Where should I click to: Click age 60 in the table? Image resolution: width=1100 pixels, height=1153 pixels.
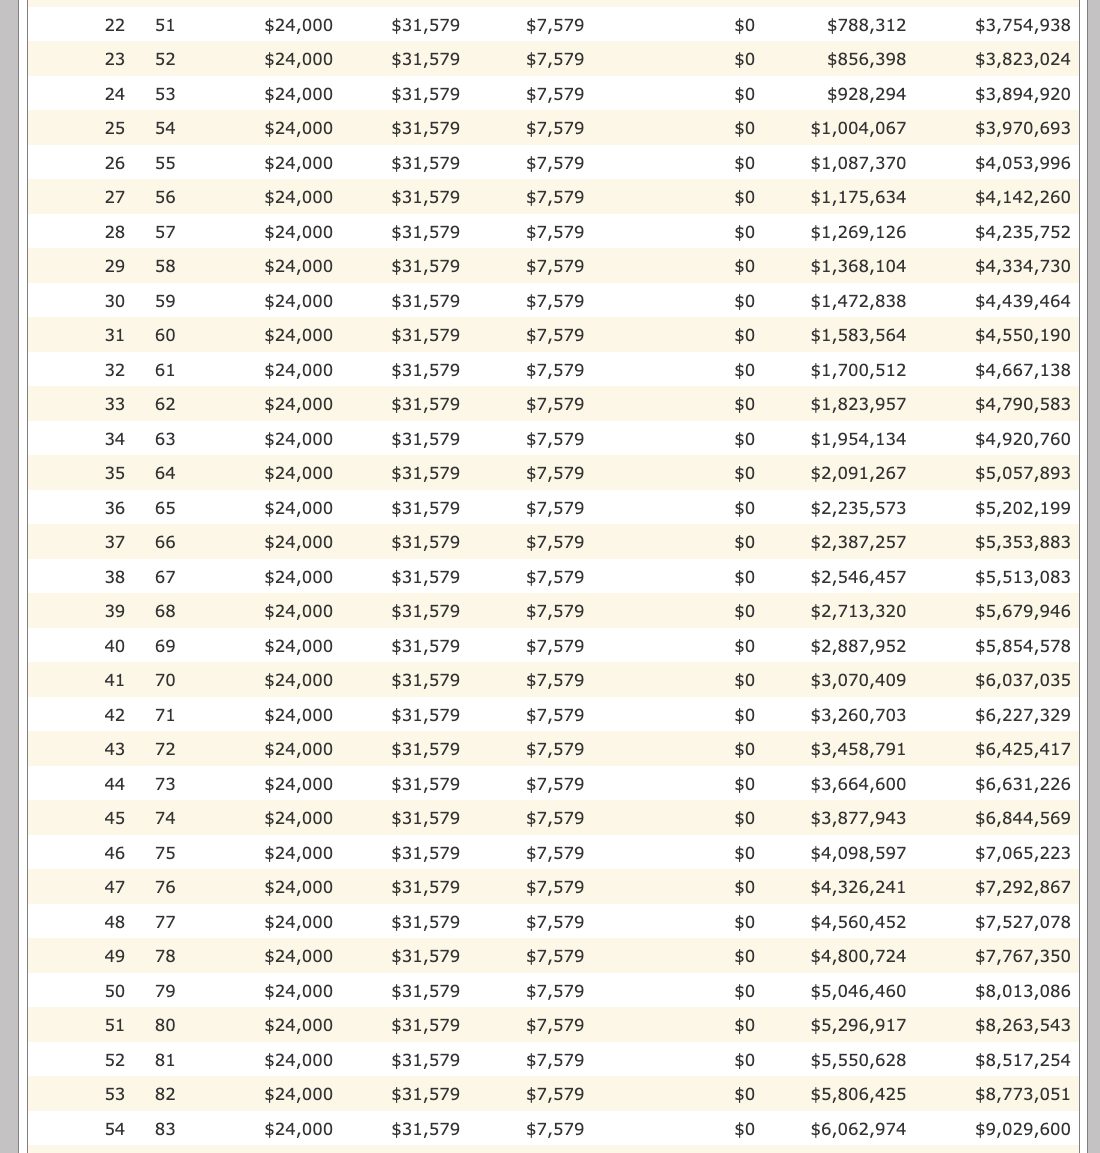pos(165,336)
